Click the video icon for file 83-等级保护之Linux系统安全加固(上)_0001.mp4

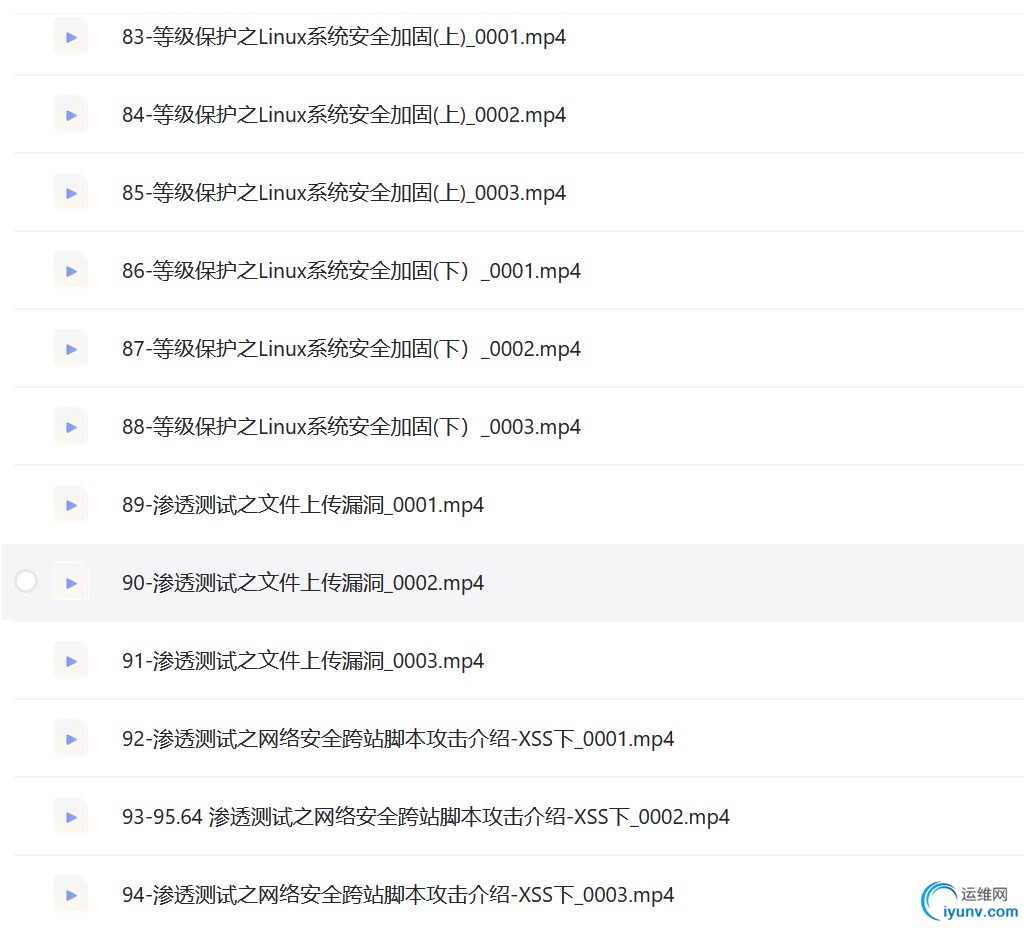71,37
